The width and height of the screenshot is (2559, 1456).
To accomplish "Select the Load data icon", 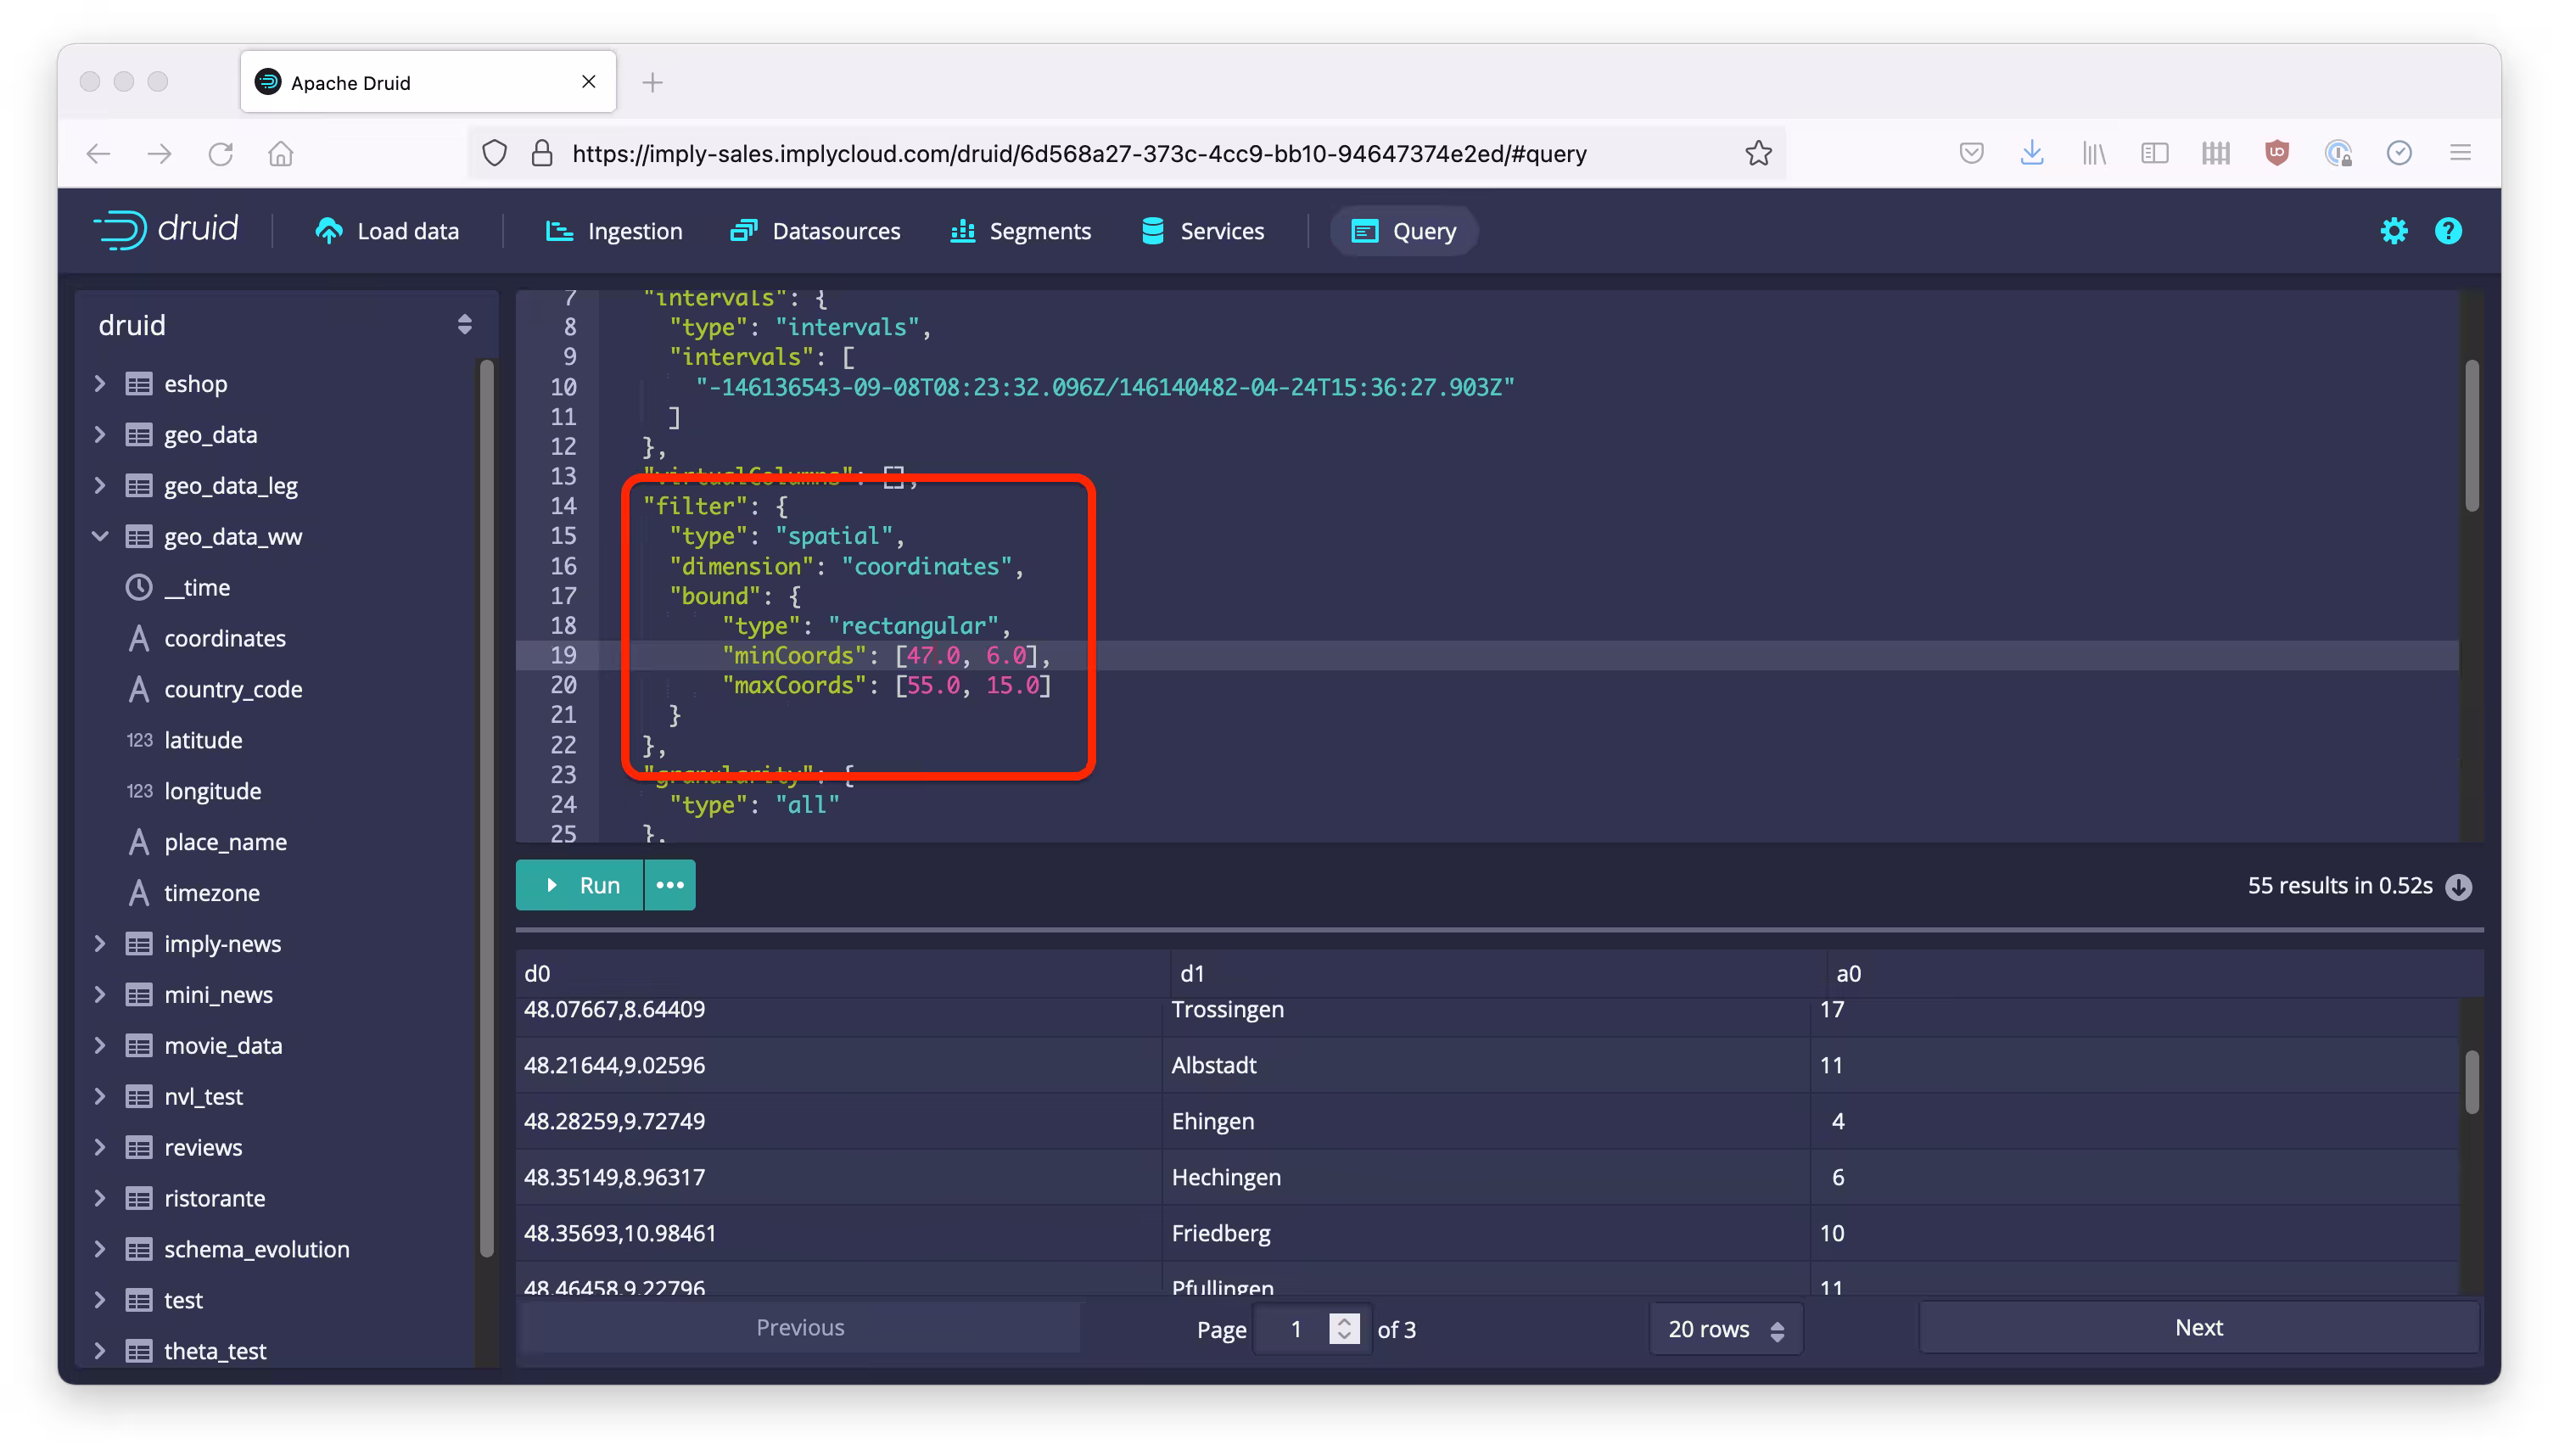I will 329,230.
